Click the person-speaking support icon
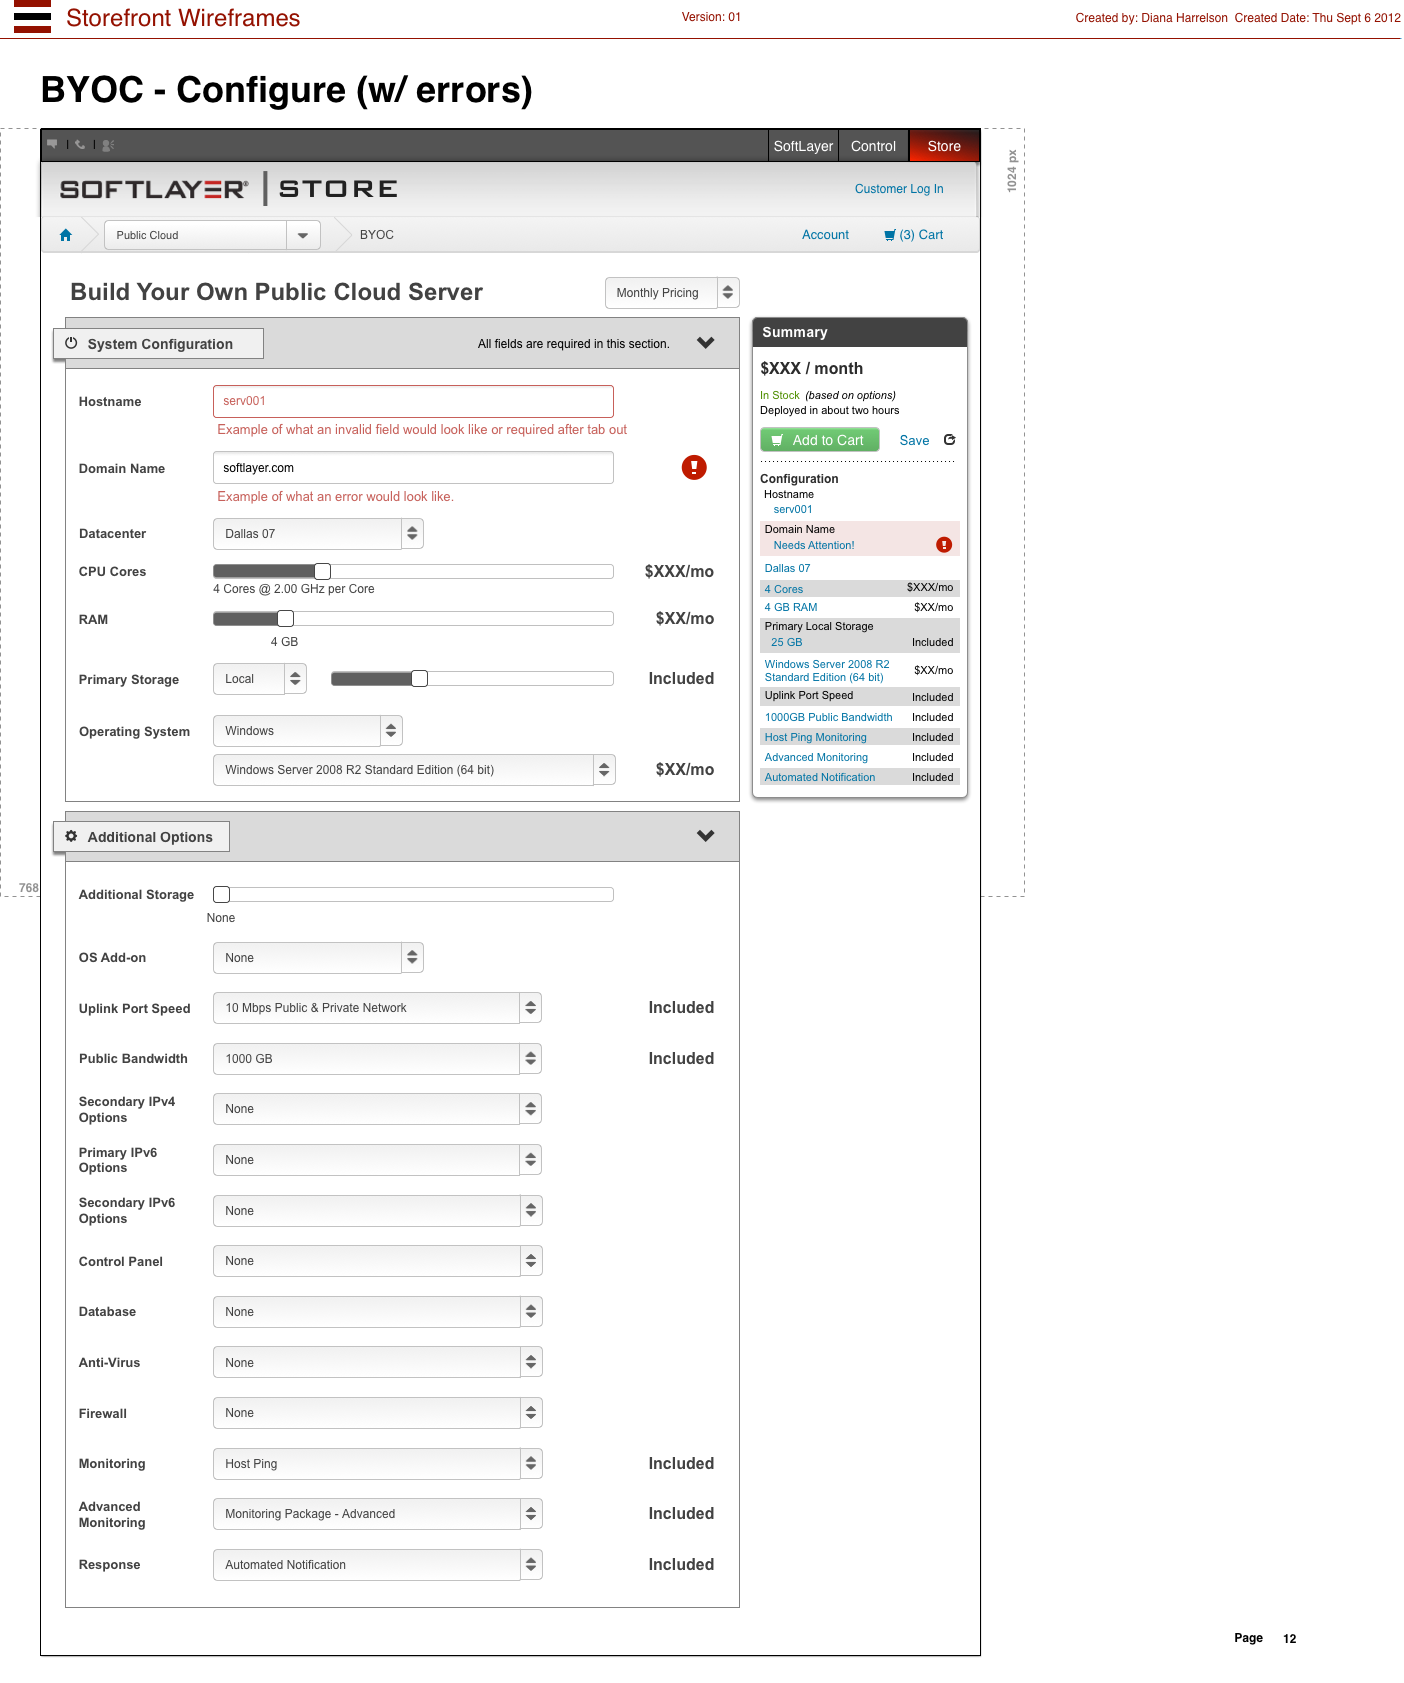 [x=108, y=145]
